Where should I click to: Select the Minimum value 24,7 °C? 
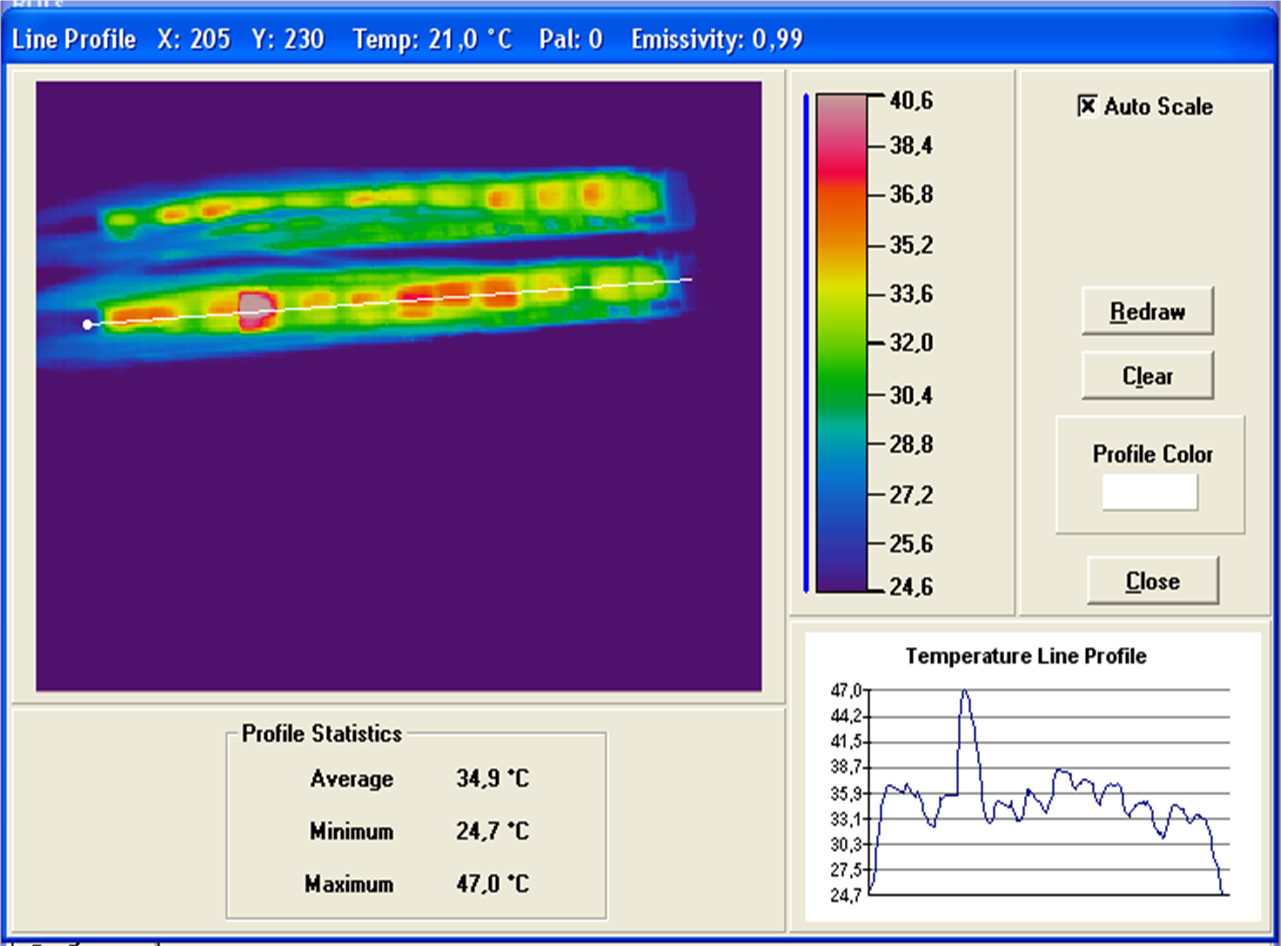tap(492, 832)
